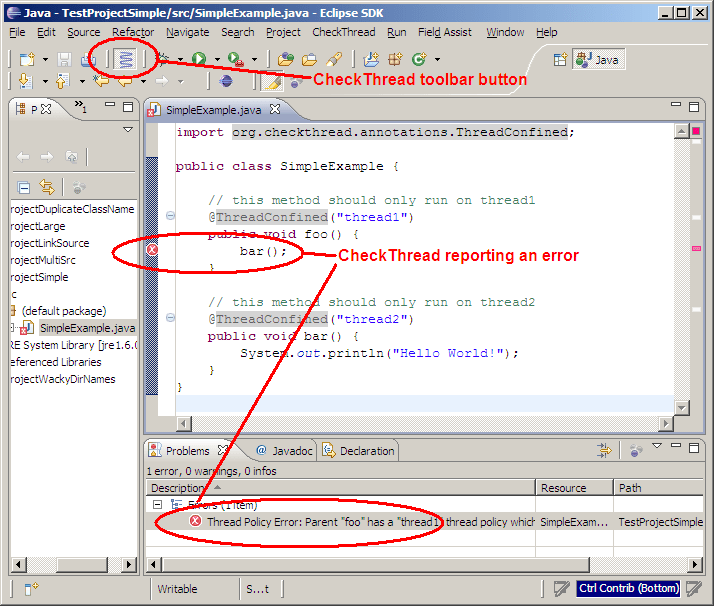The height and width of the screenshot is (606, 714).
Task: Click the New wizard icon
Action: point(27,59)
